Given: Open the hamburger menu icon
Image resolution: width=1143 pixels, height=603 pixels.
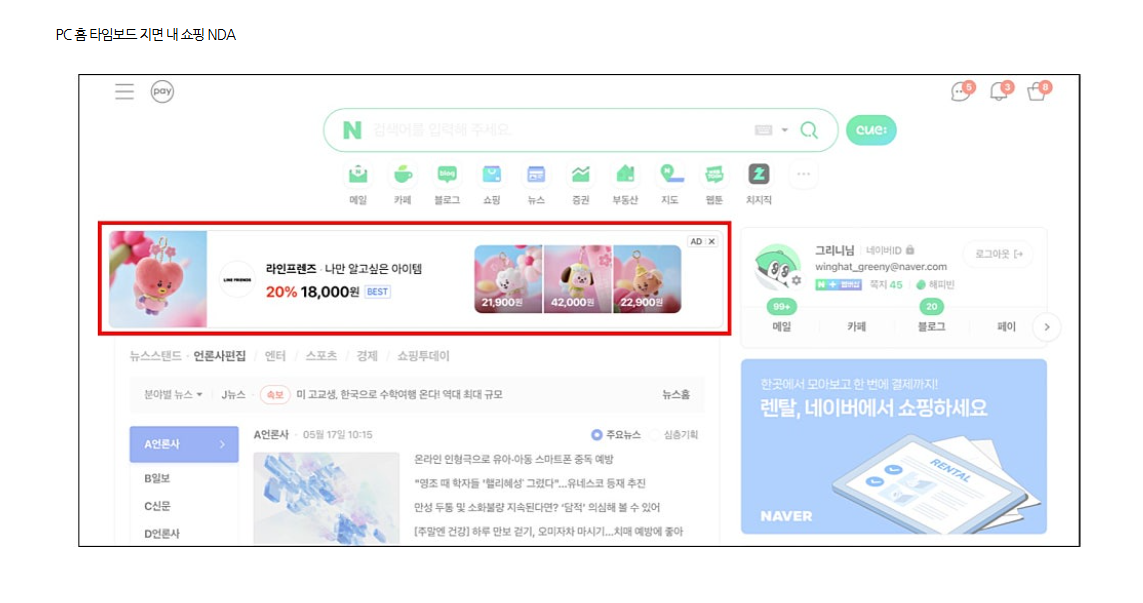Looking at the screenshot, I should click(x=125, y=91).
